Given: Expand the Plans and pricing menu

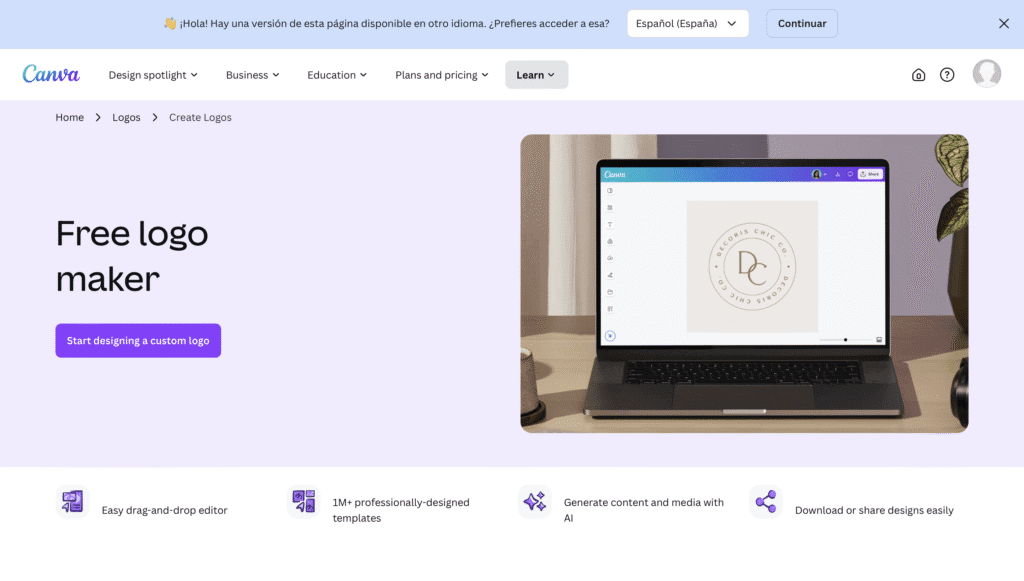Looking at the screenshot, I should 442,75.
